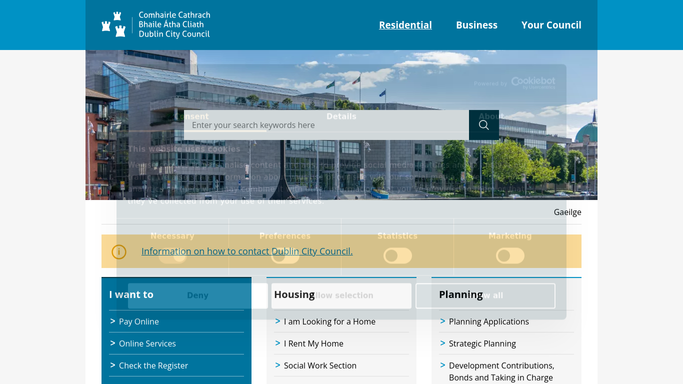Click the chevron beside Check the Register
Screen dimensions: 683x384
tap(112, 365)
